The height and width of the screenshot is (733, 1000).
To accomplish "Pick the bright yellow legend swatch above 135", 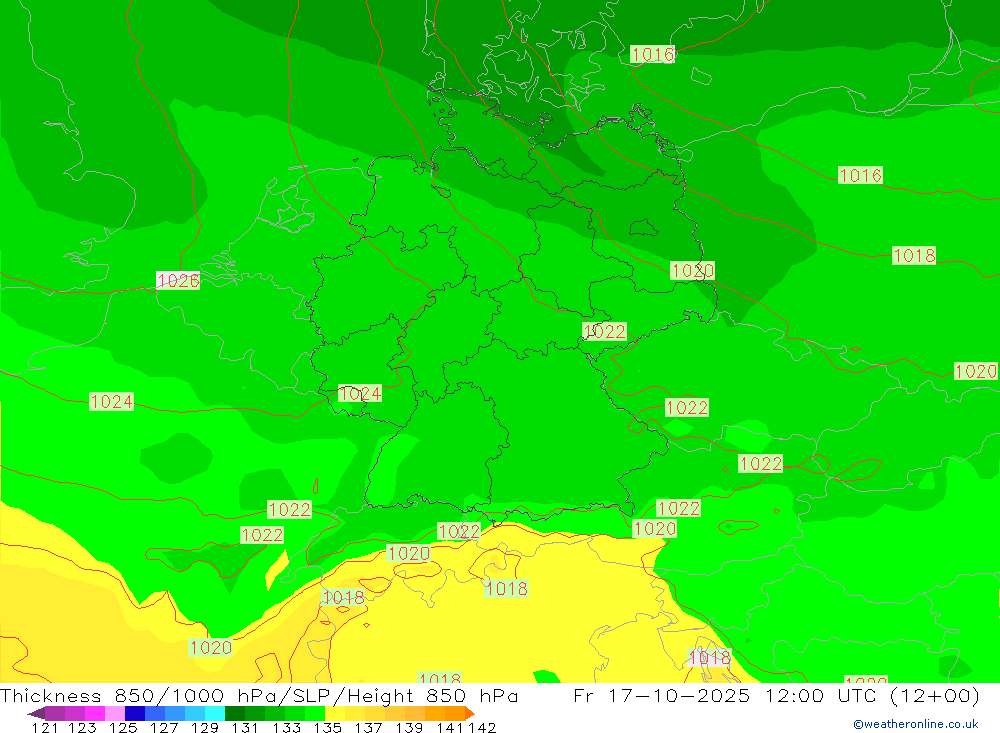I will coord(335,713).
